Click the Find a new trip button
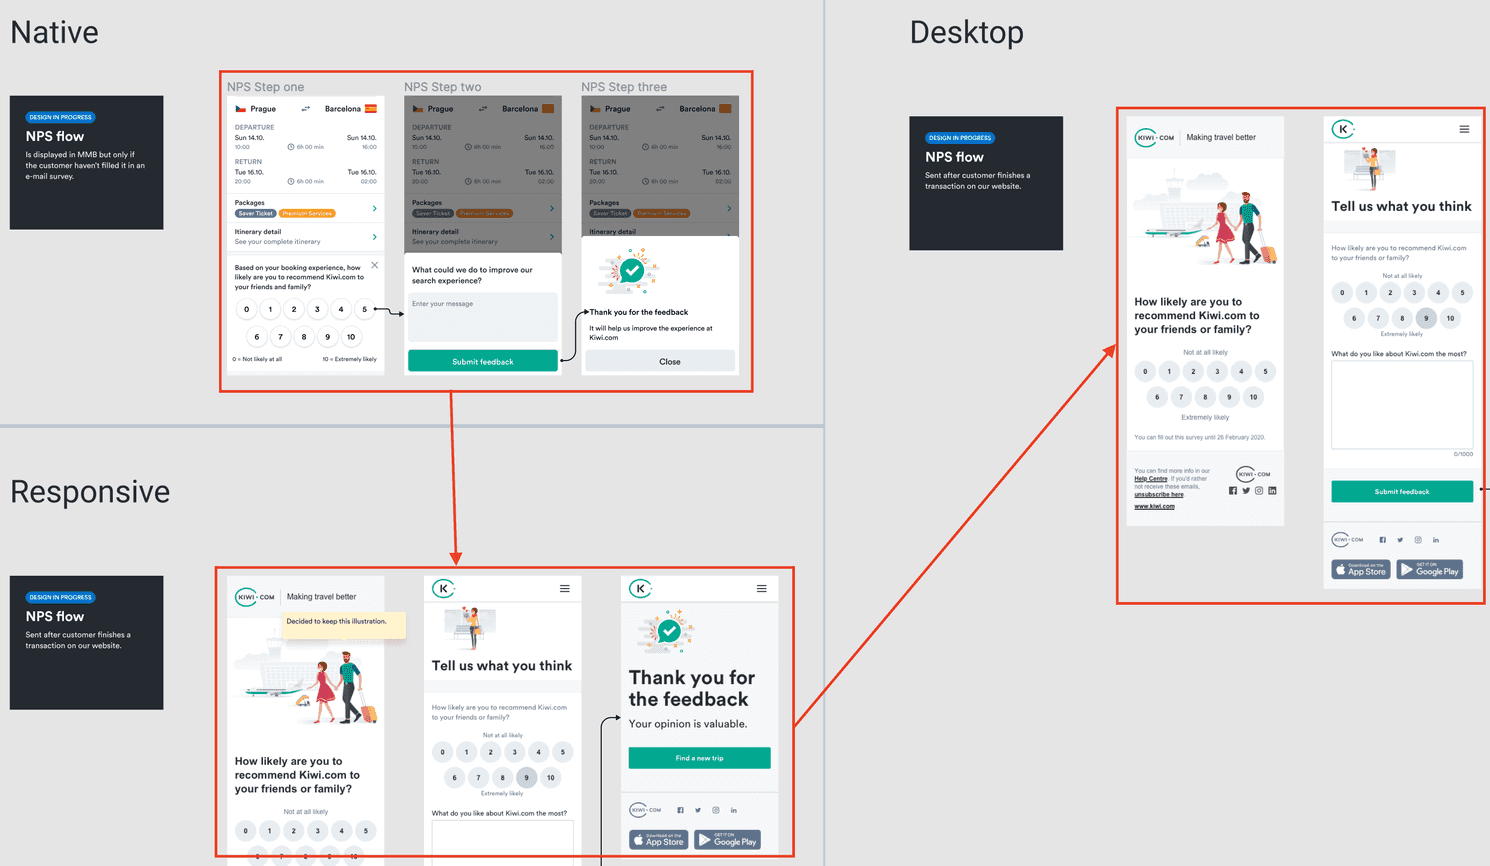This screenshot has height=866, width=1490. [699, 758]
